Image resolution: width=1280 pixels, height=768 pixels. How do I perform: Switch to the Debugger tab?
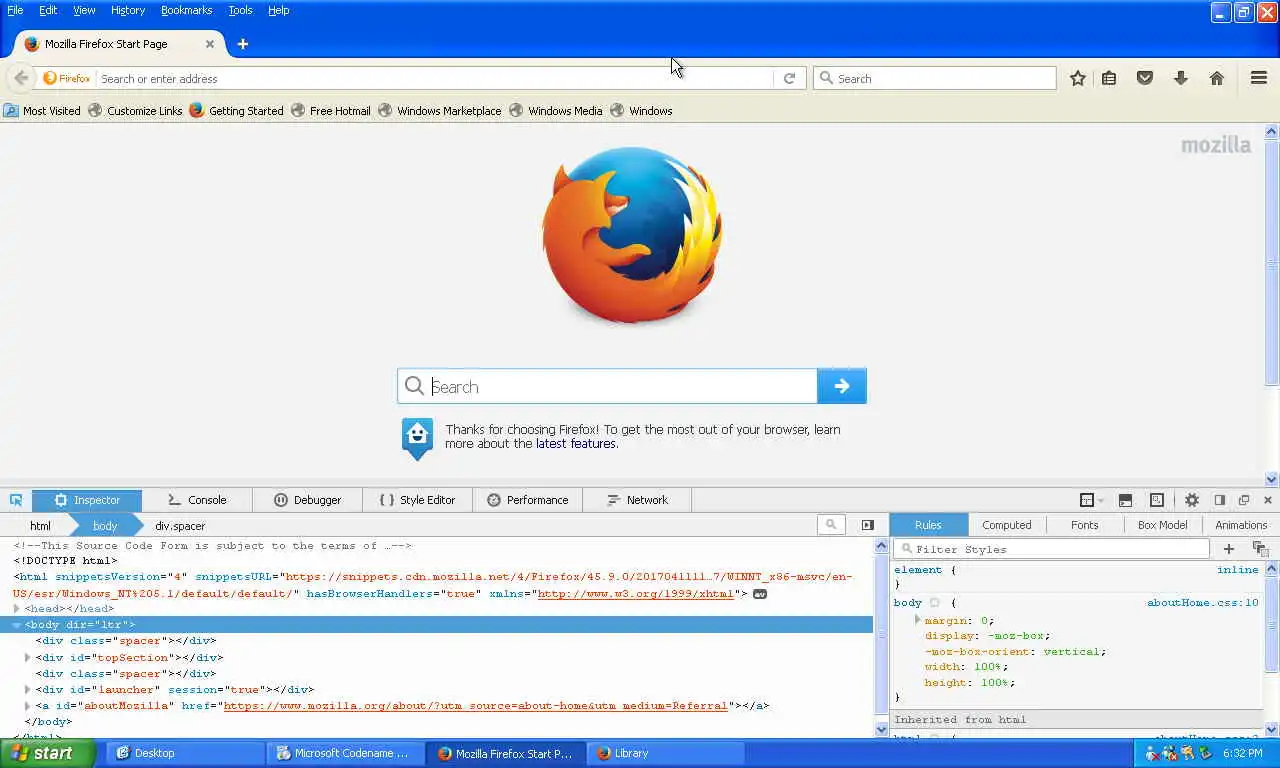[307, 500]
